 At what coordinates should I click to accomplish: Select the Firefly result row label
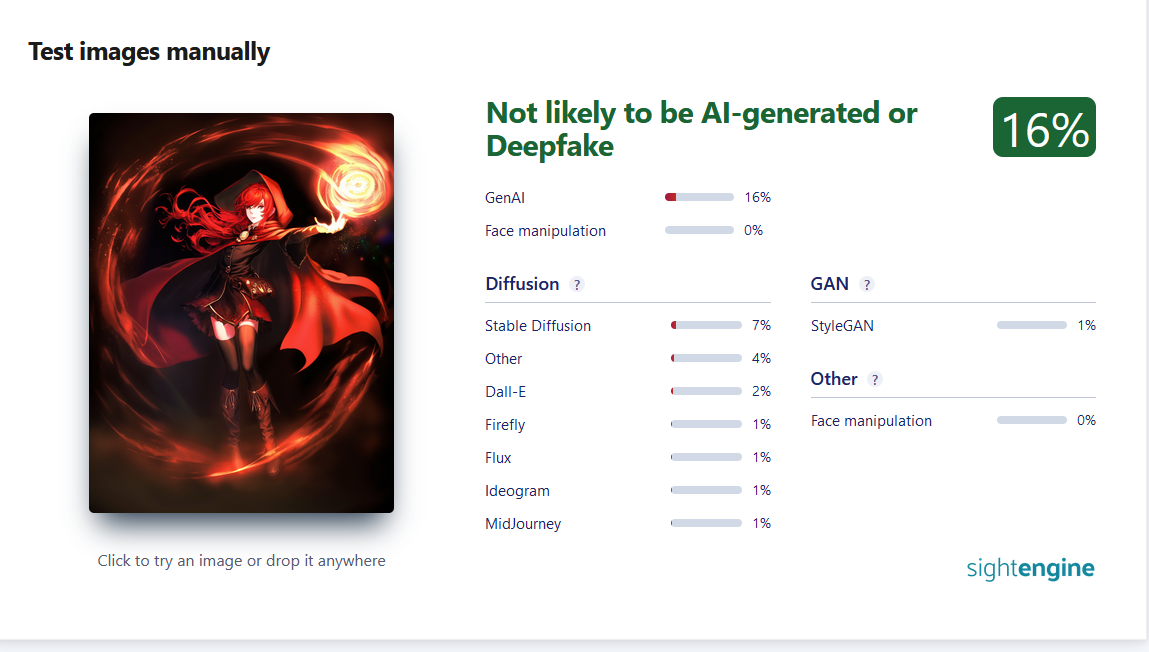505,425
